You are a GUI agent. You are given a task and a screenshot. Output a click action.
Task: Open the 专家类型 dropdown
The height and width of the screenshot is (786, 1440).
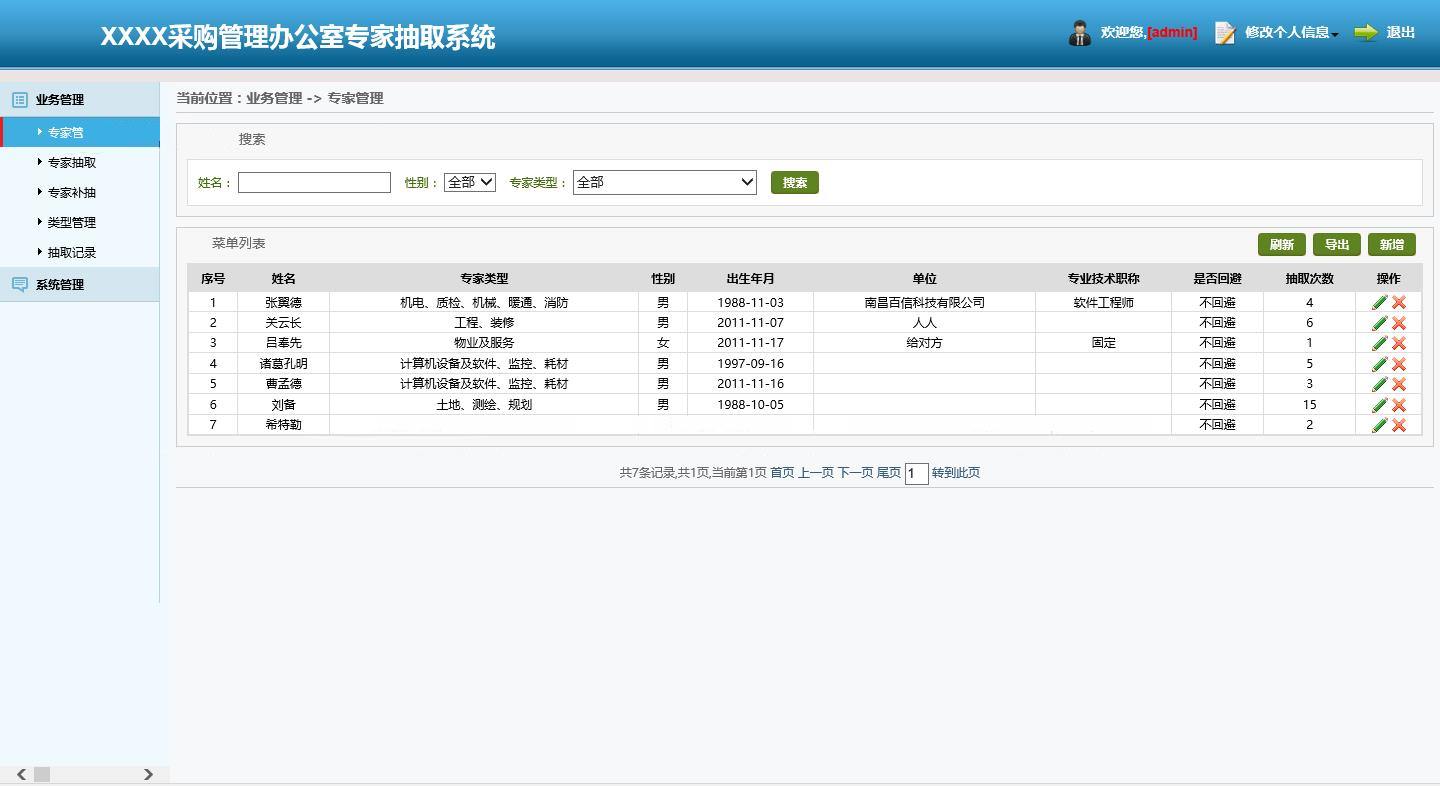pos(665,182)
